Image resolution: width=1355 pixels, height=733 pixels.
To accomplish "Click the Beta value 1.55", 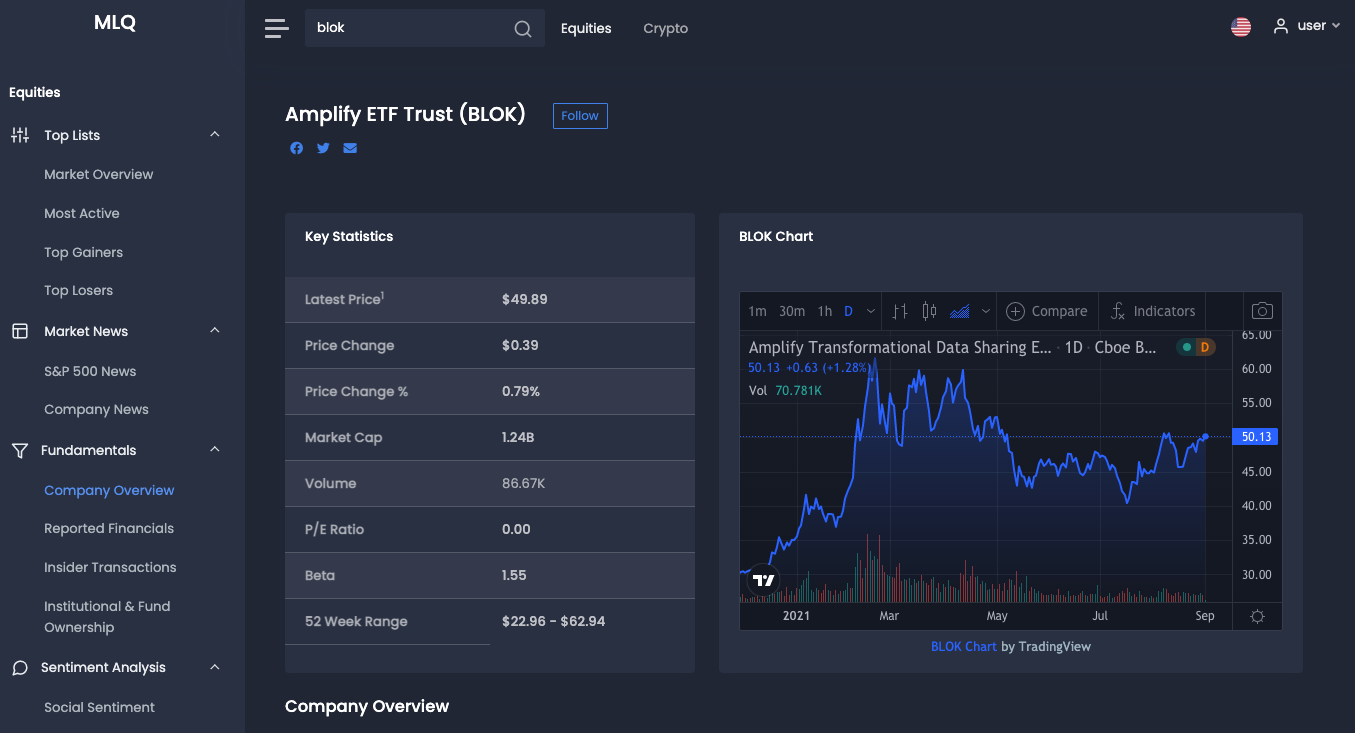I will (x=514, y=575).
